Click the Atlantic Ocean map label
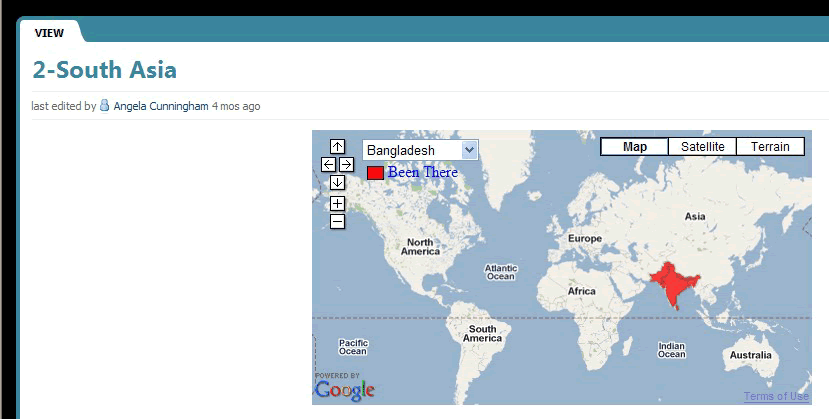 pyautogui.click(x=501, y=272)
